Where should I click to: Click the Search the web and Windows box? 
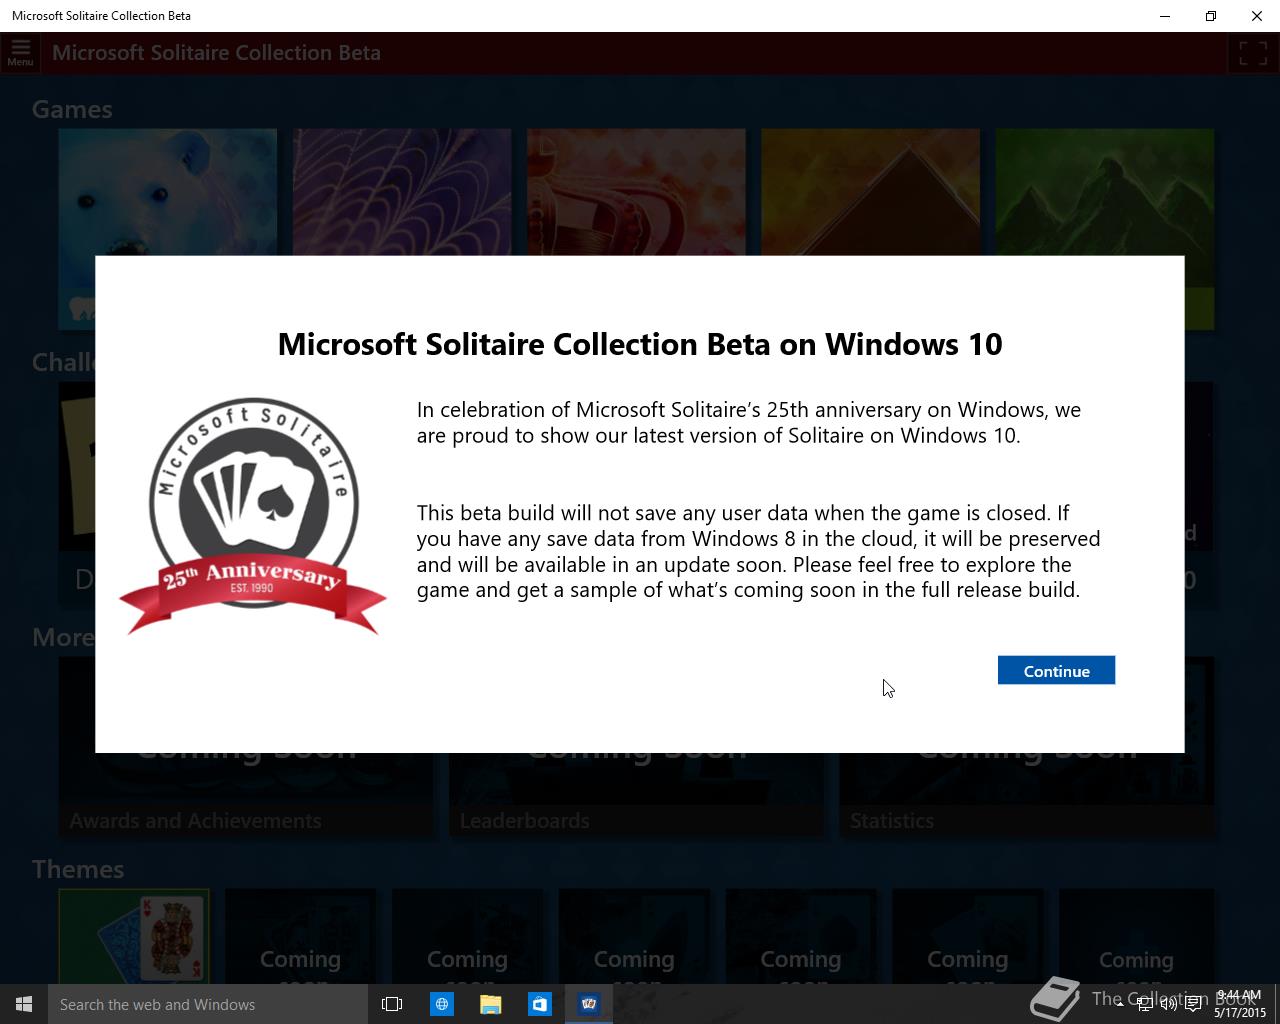click(208, 1004)
